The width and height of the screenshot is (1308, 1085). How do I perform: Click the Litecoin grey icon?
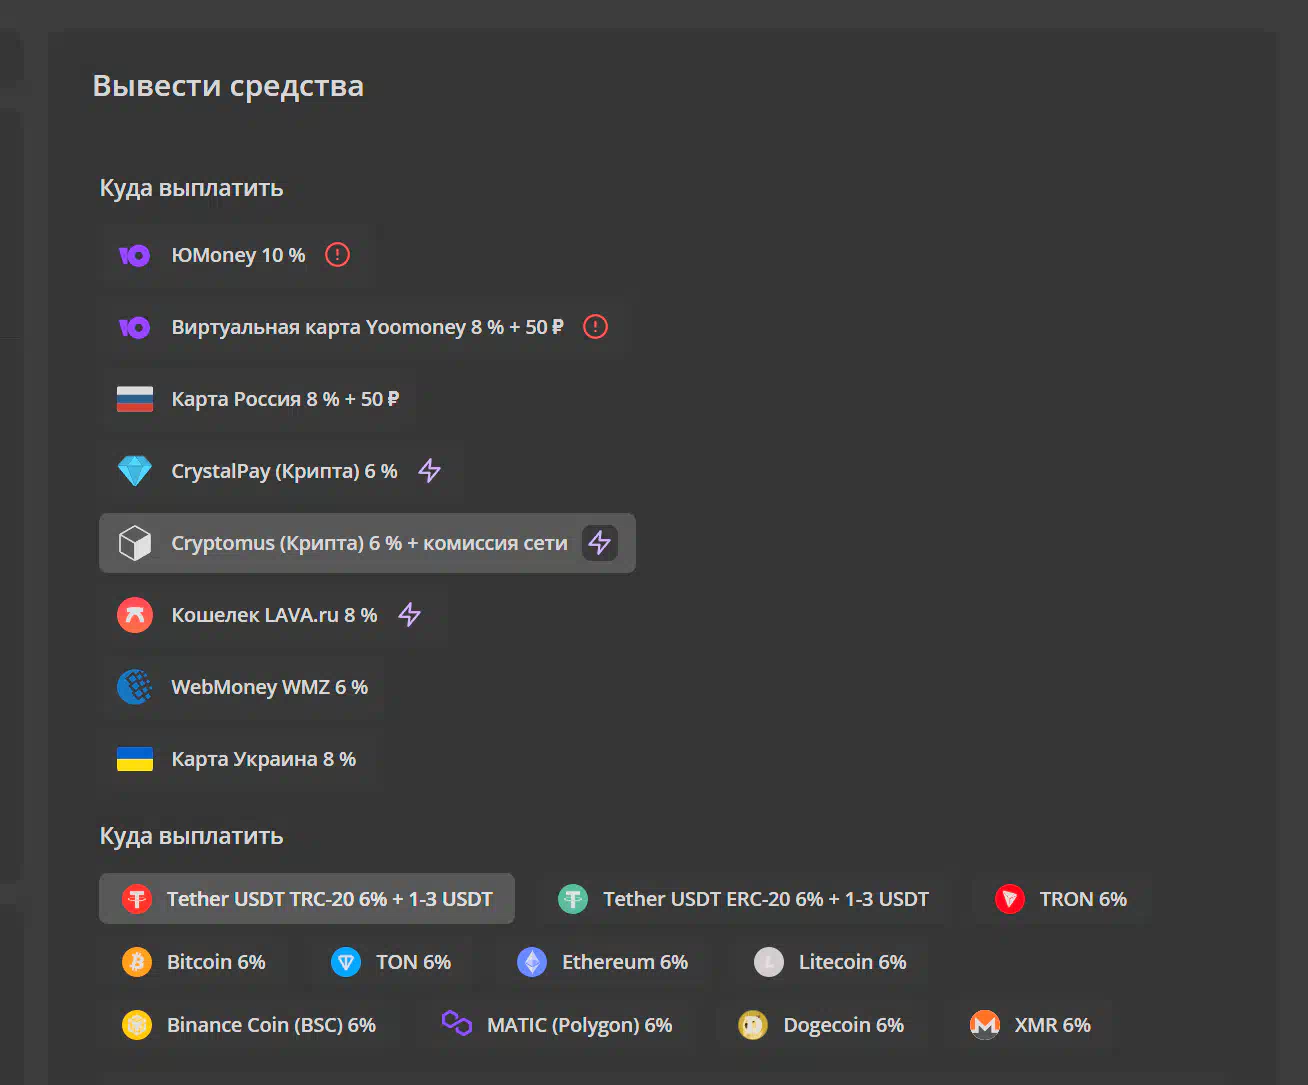coord(769,962)
